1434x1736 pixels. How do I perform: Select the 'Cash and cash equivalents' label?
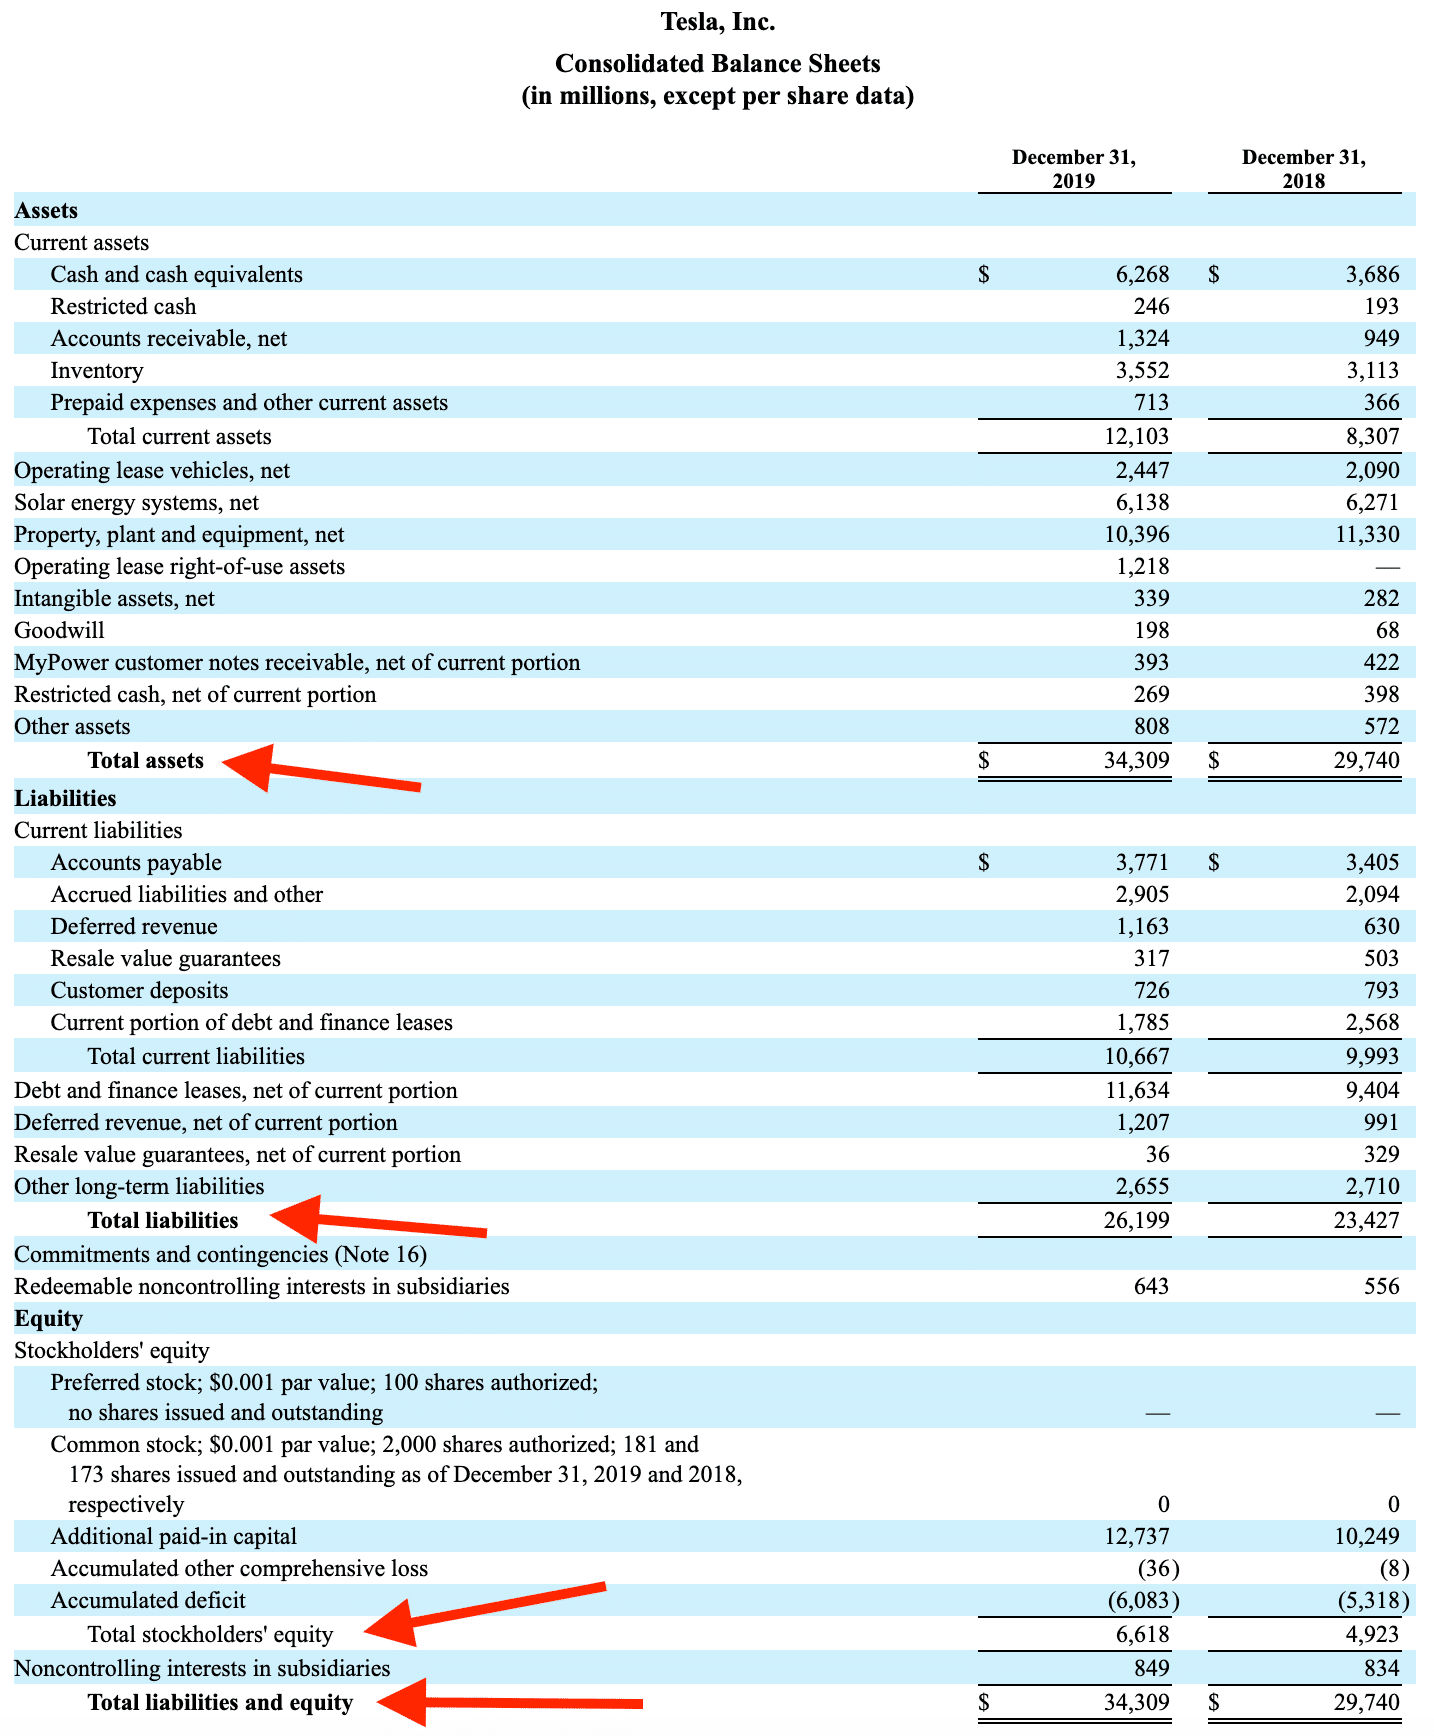point(176,274)
